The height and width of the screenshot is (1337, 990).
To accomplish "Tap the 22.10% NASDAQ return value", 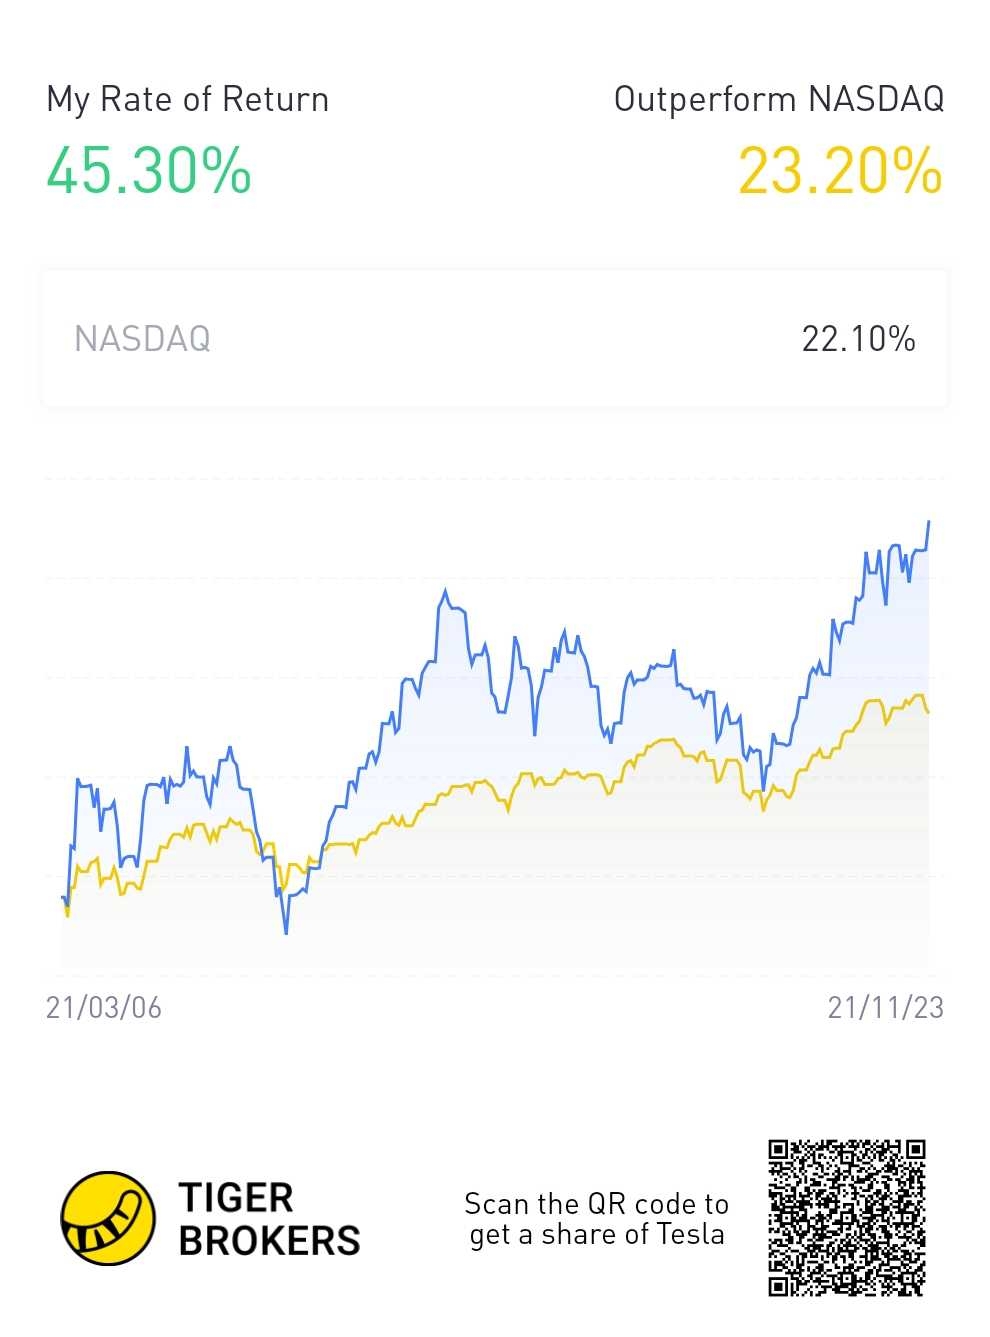I will pyautogui.click(x=858, y=339).
